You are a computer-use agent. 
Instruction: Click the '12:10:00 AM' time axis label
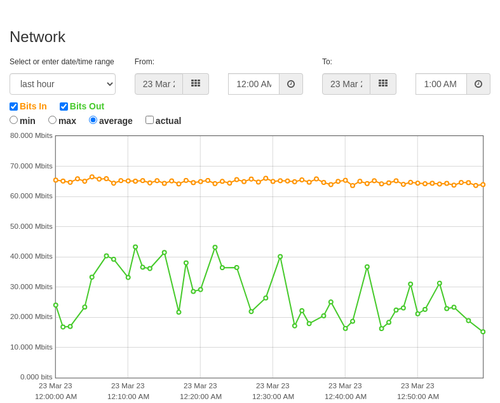[128, 397]
